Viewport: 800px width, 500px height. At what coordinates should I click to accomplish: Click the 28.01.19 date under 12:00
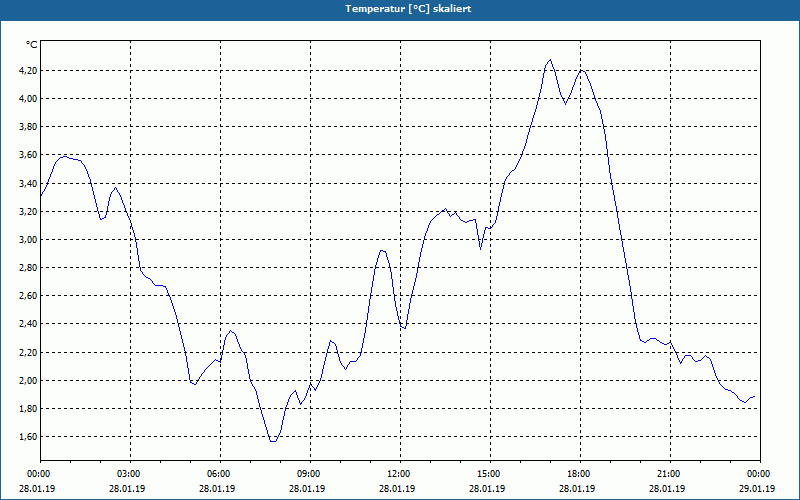coord(397,488)
